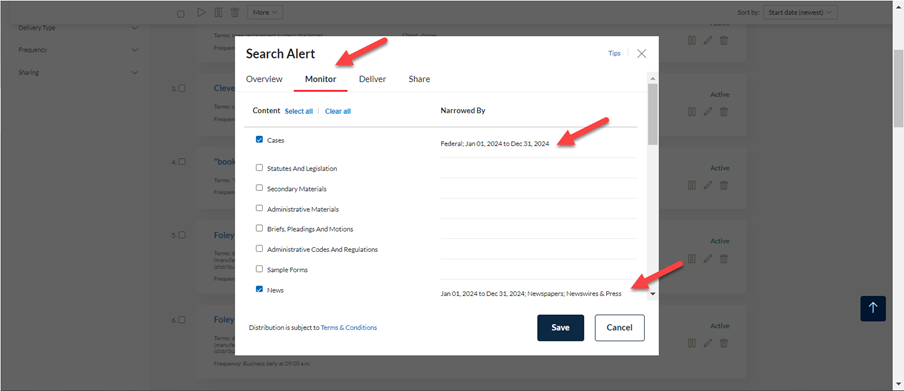Tick the checkbox for alert number 6

click(x=182, y=319)
